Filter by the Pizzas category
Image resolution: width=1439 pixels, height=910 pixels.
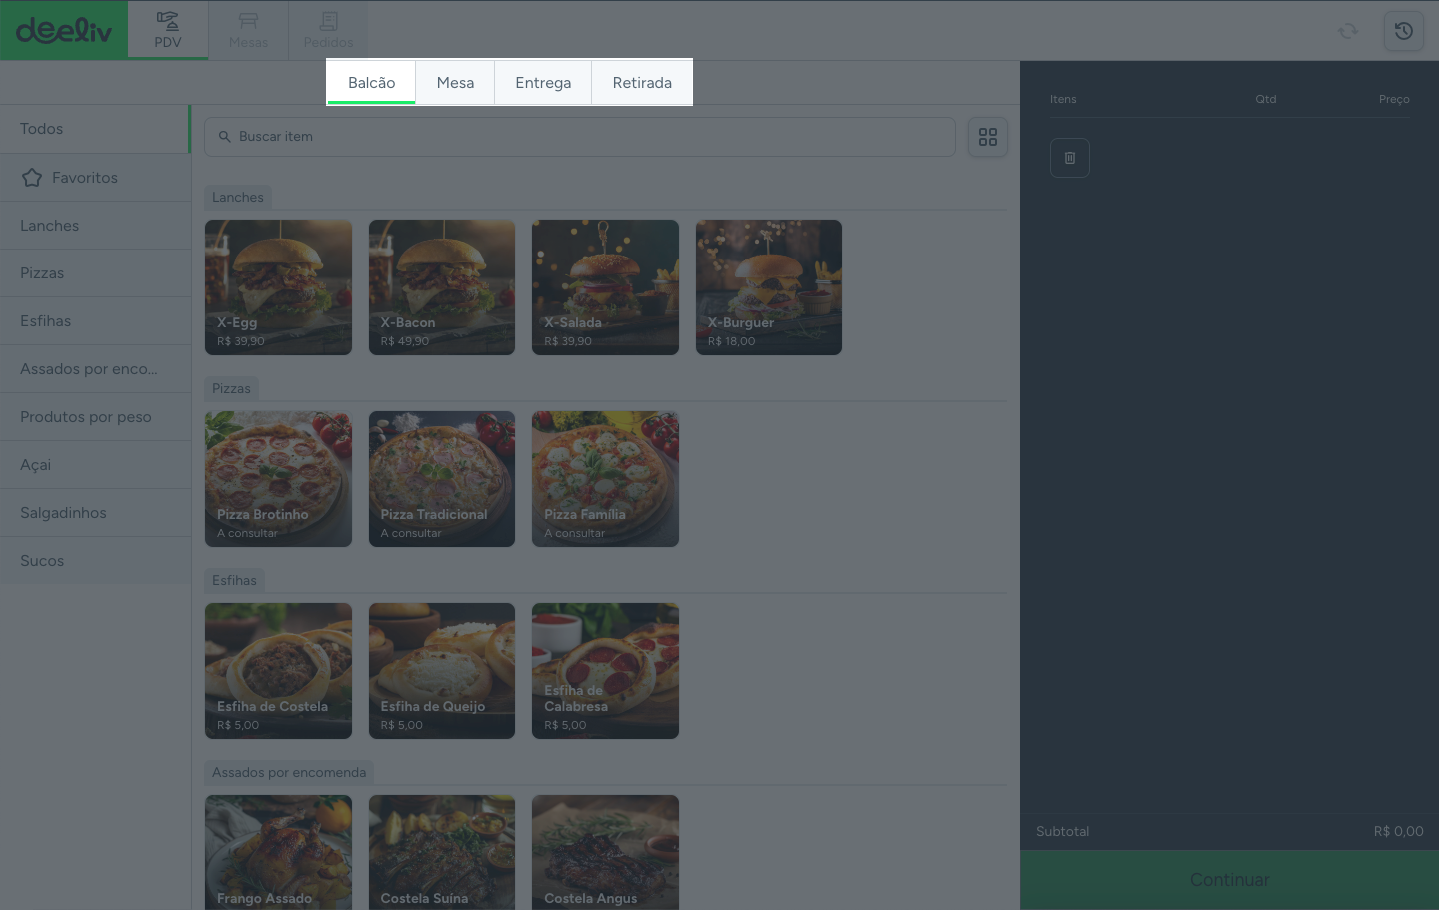pyautogui.click(x=42, y=273)
